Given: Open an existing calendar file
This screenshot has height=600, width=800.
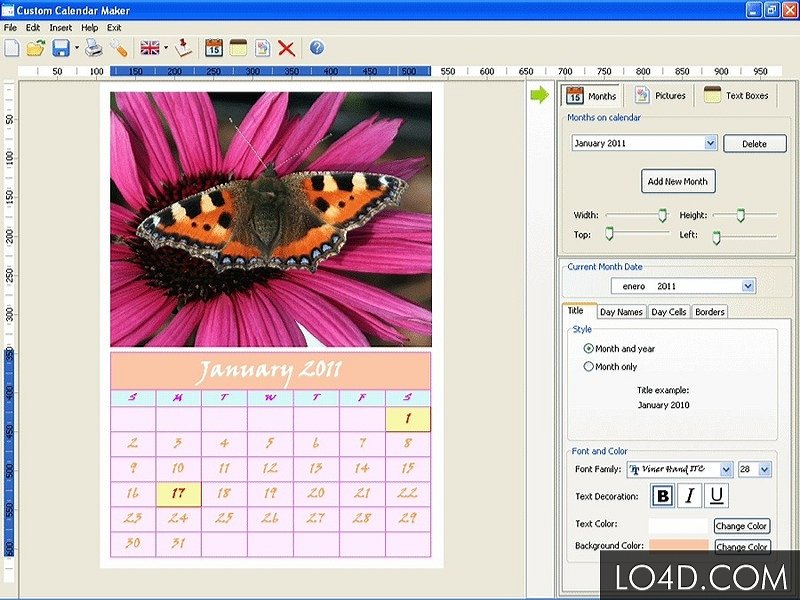Looking at the screenshot, I should [x=38, y=47].
